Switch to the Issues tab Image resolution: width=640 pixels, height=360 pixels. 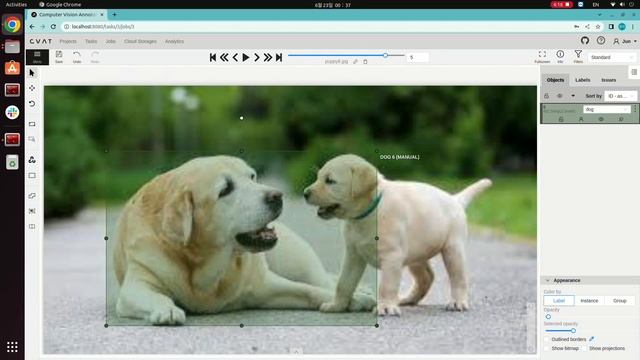coord(608,80)
